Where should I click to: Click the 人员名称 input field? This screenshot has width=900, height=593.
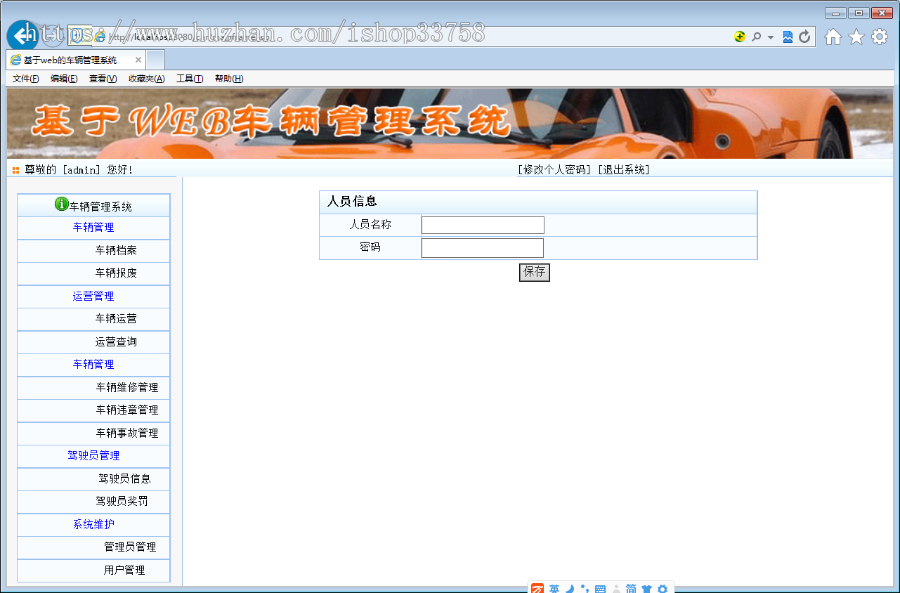pyautogui.click(x=482, y=225)
